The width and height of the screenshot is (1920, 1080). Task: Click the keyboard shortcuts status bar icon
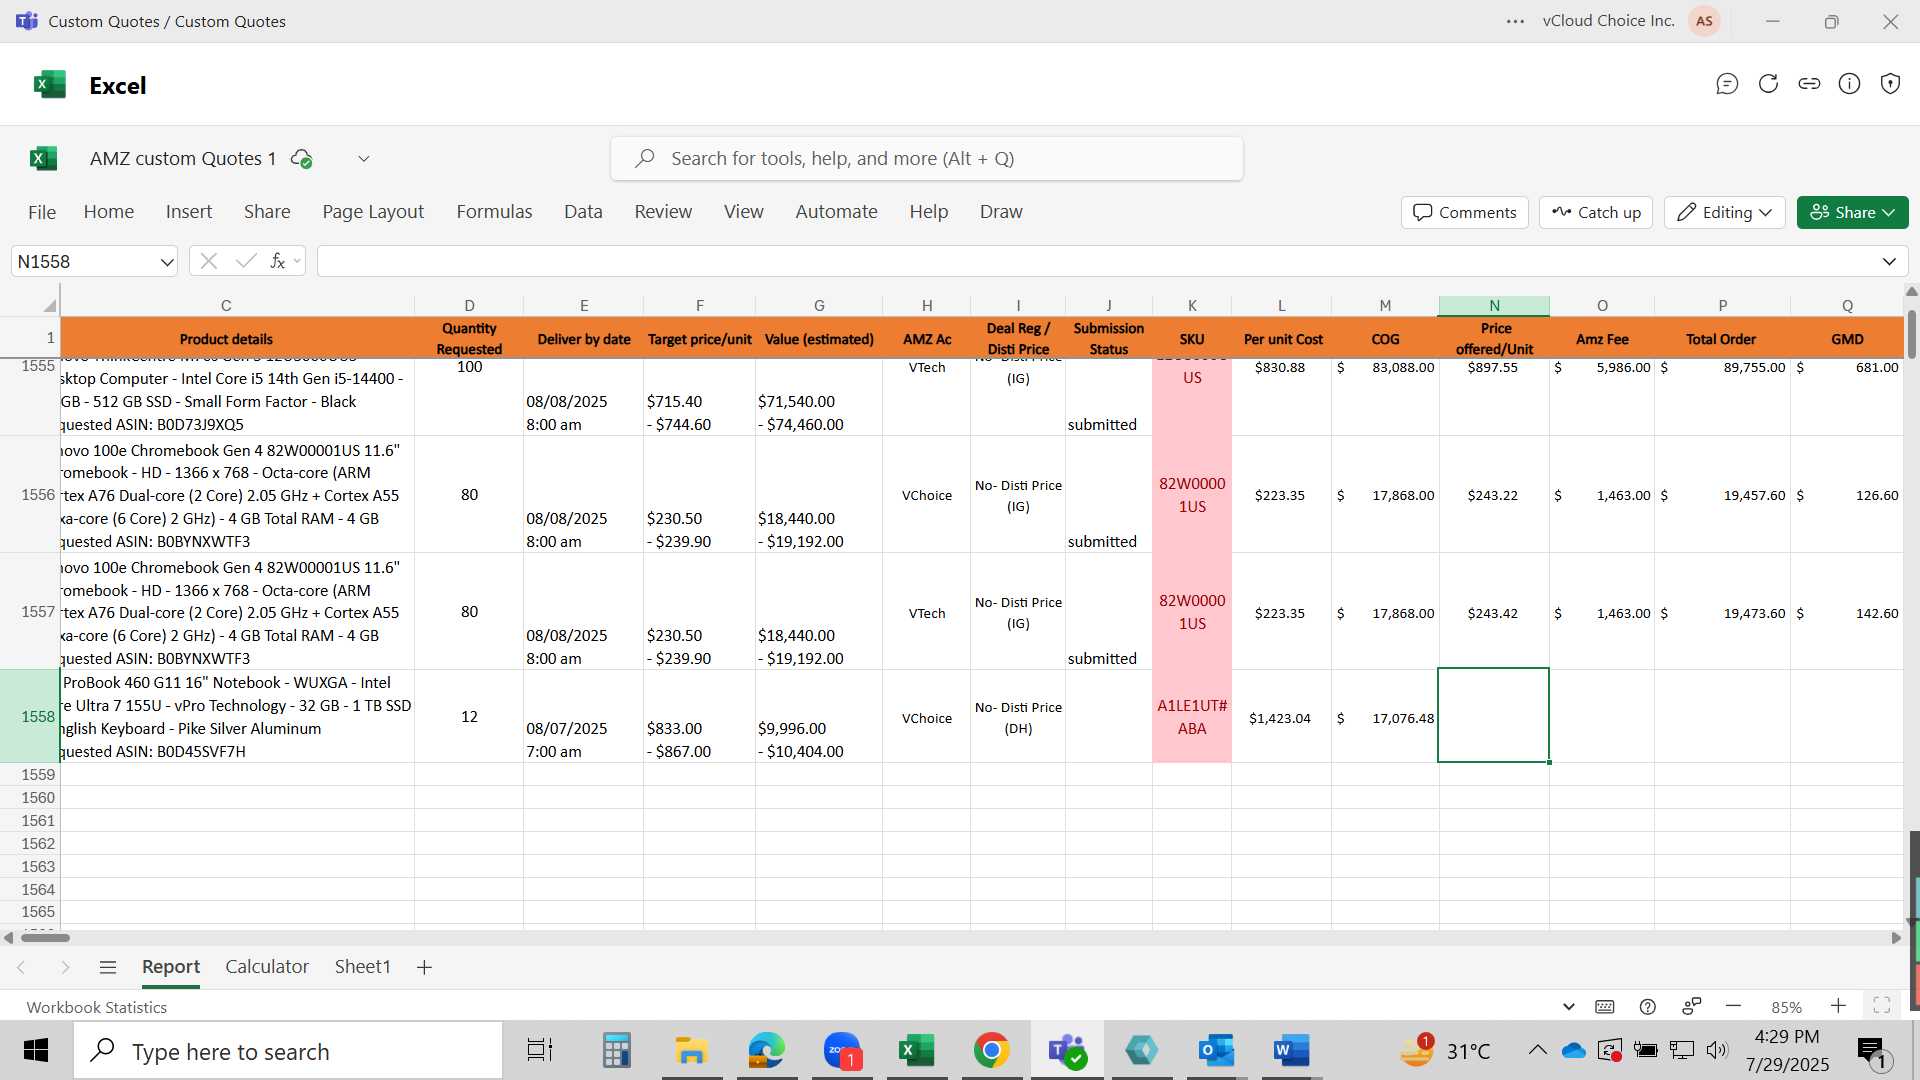click(1605, 1007)
